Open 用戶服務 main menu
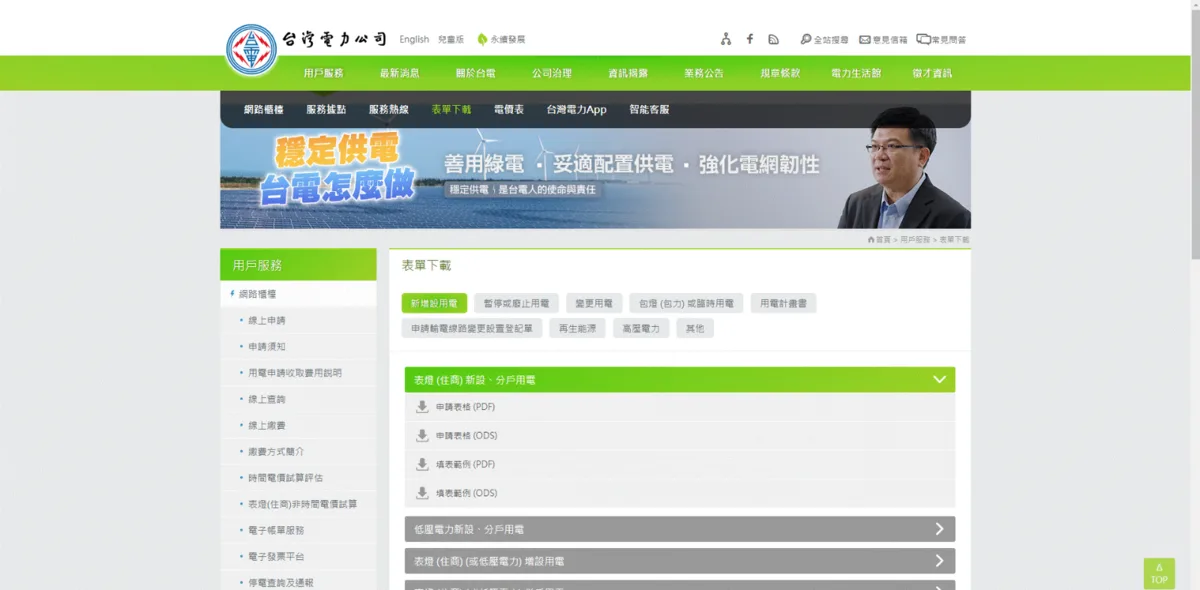The height and width of the screenshot is (590, 1200). point(323,73)
